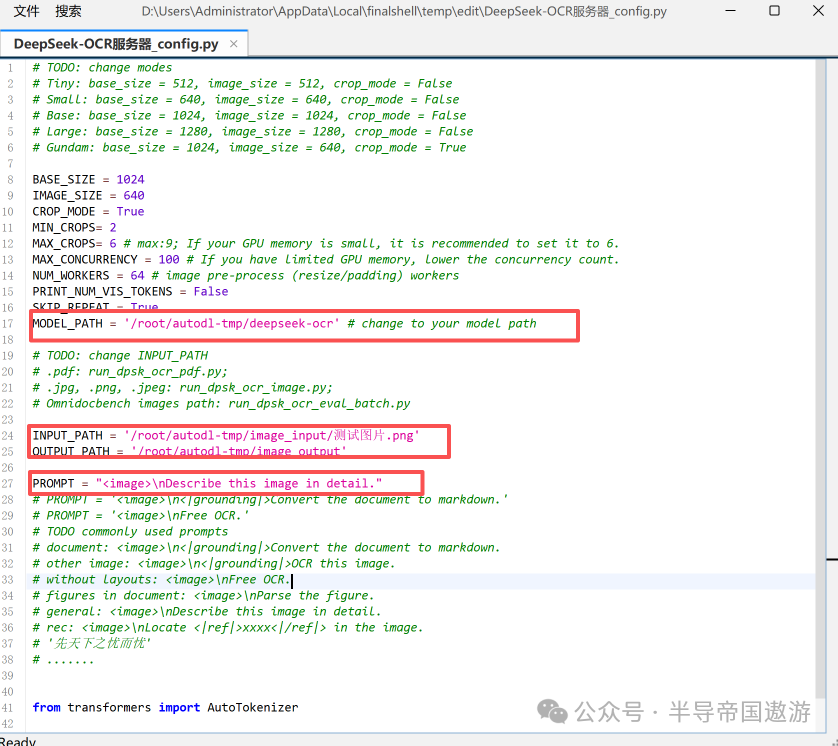Click the '# Large:' comment line
This screenshot has width=838, height=746.
(x=253, y=132)
